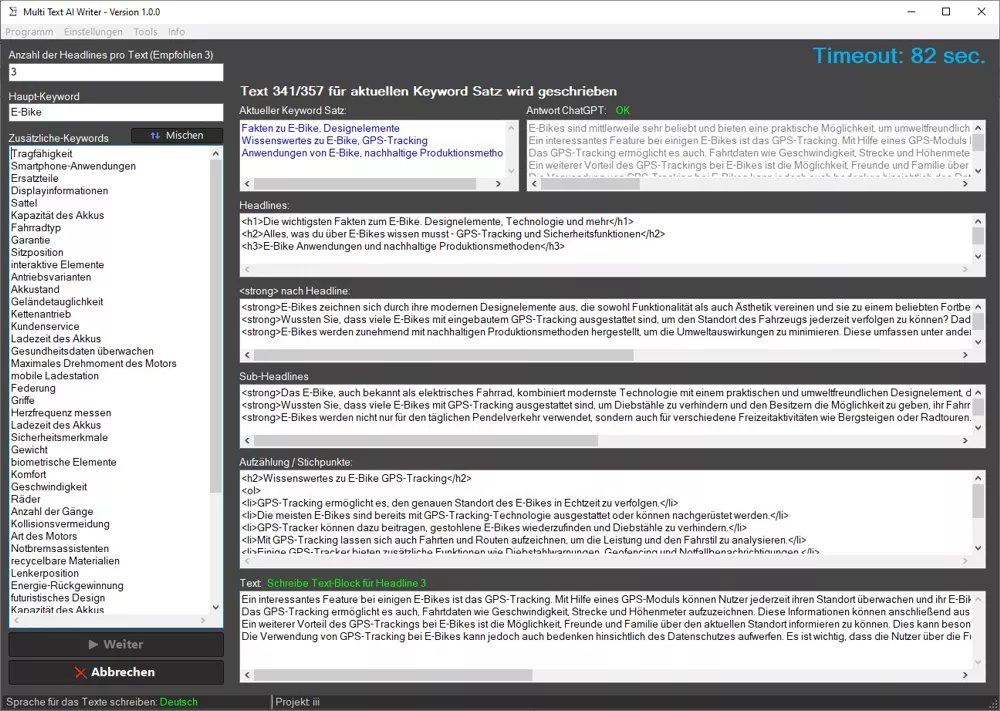The image size is (1000, 711).
Task: Select interaktive Elemente keyword
Action: (57, 265)
